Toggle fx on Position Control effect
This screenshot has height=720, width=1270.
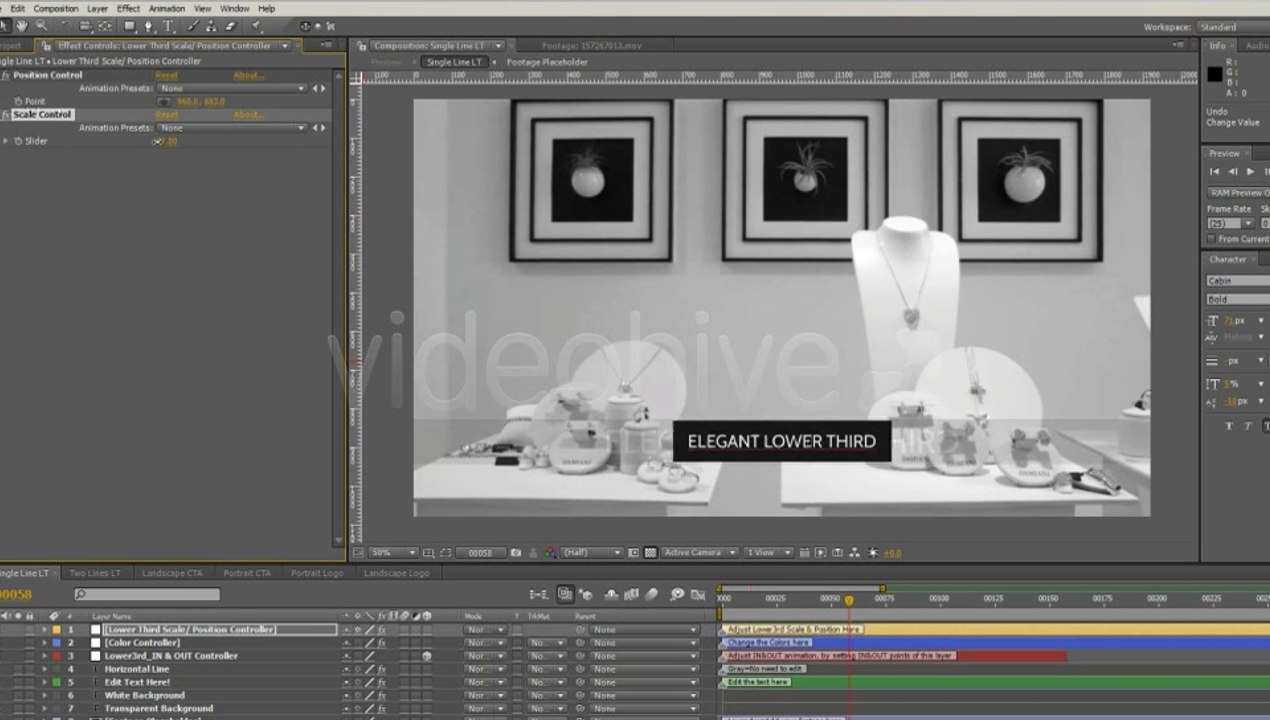(6, 75)
